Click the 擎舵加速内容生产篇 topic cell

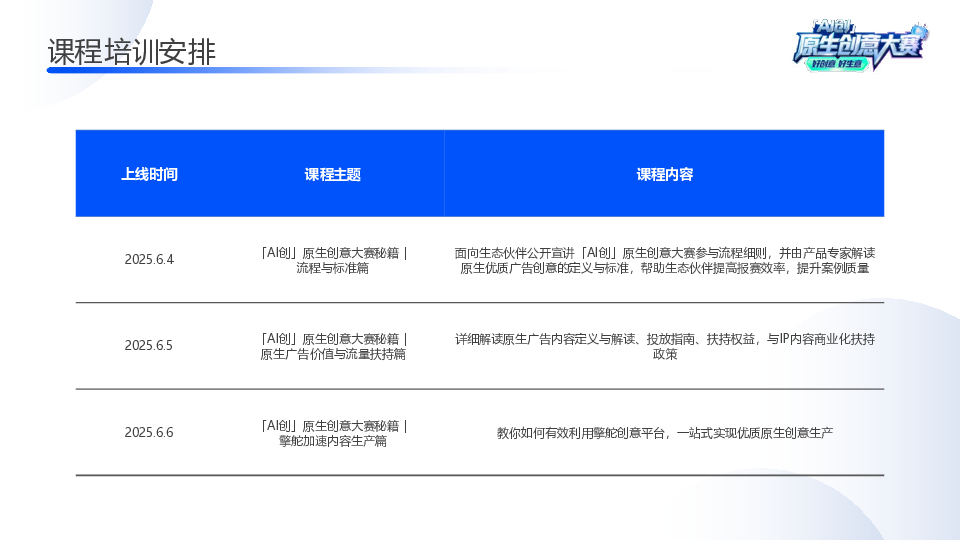(333, 433)
